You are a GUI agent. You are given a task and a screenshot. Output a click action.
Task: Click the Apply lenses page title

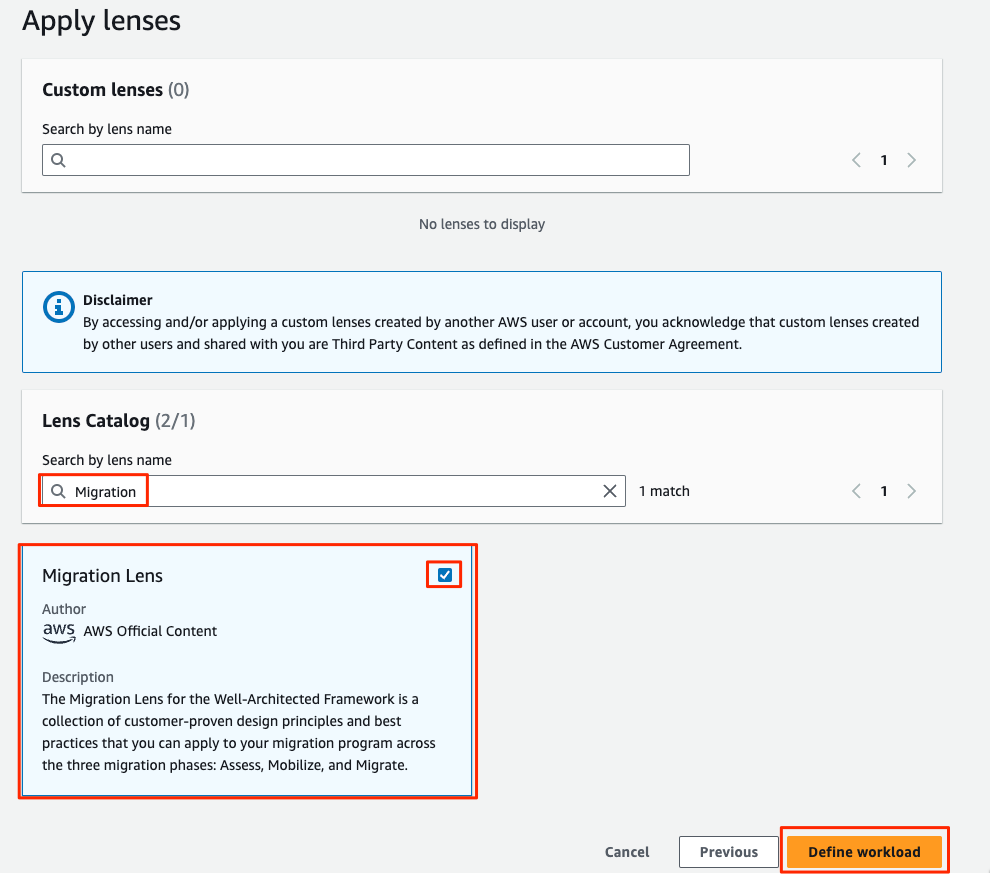point(102,20)
